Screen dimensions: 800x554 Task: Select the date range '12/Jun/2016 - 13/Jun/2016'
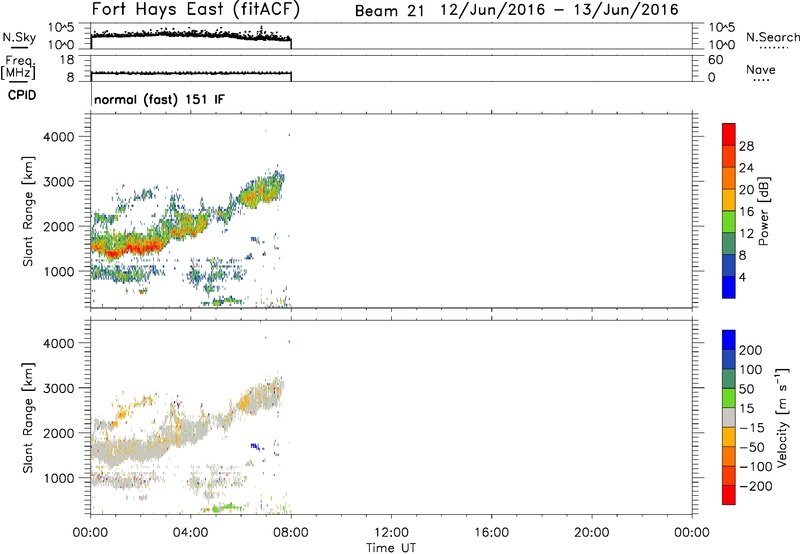coord(560,10)
